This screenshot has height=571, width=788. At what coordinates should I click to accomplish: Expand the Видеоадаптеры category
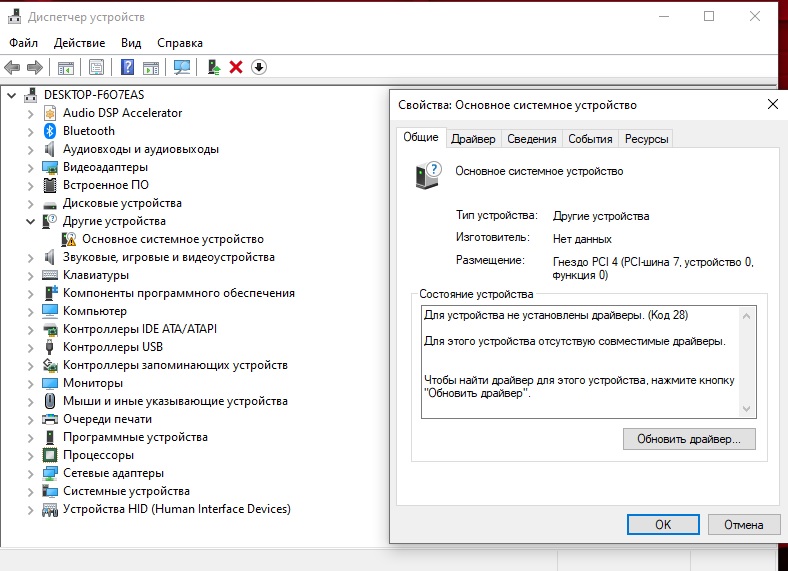coord(30,167)
